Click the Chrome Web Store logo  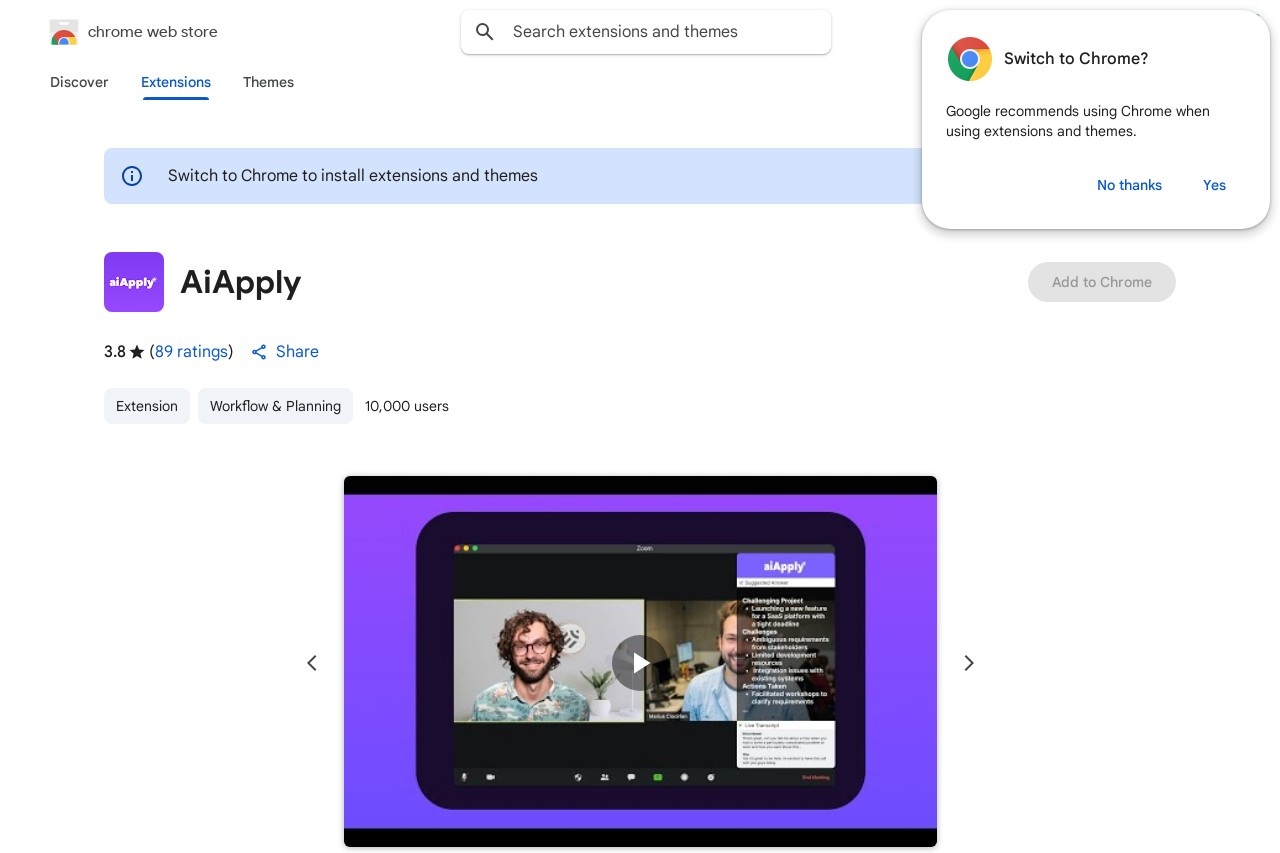pos(64,32)
